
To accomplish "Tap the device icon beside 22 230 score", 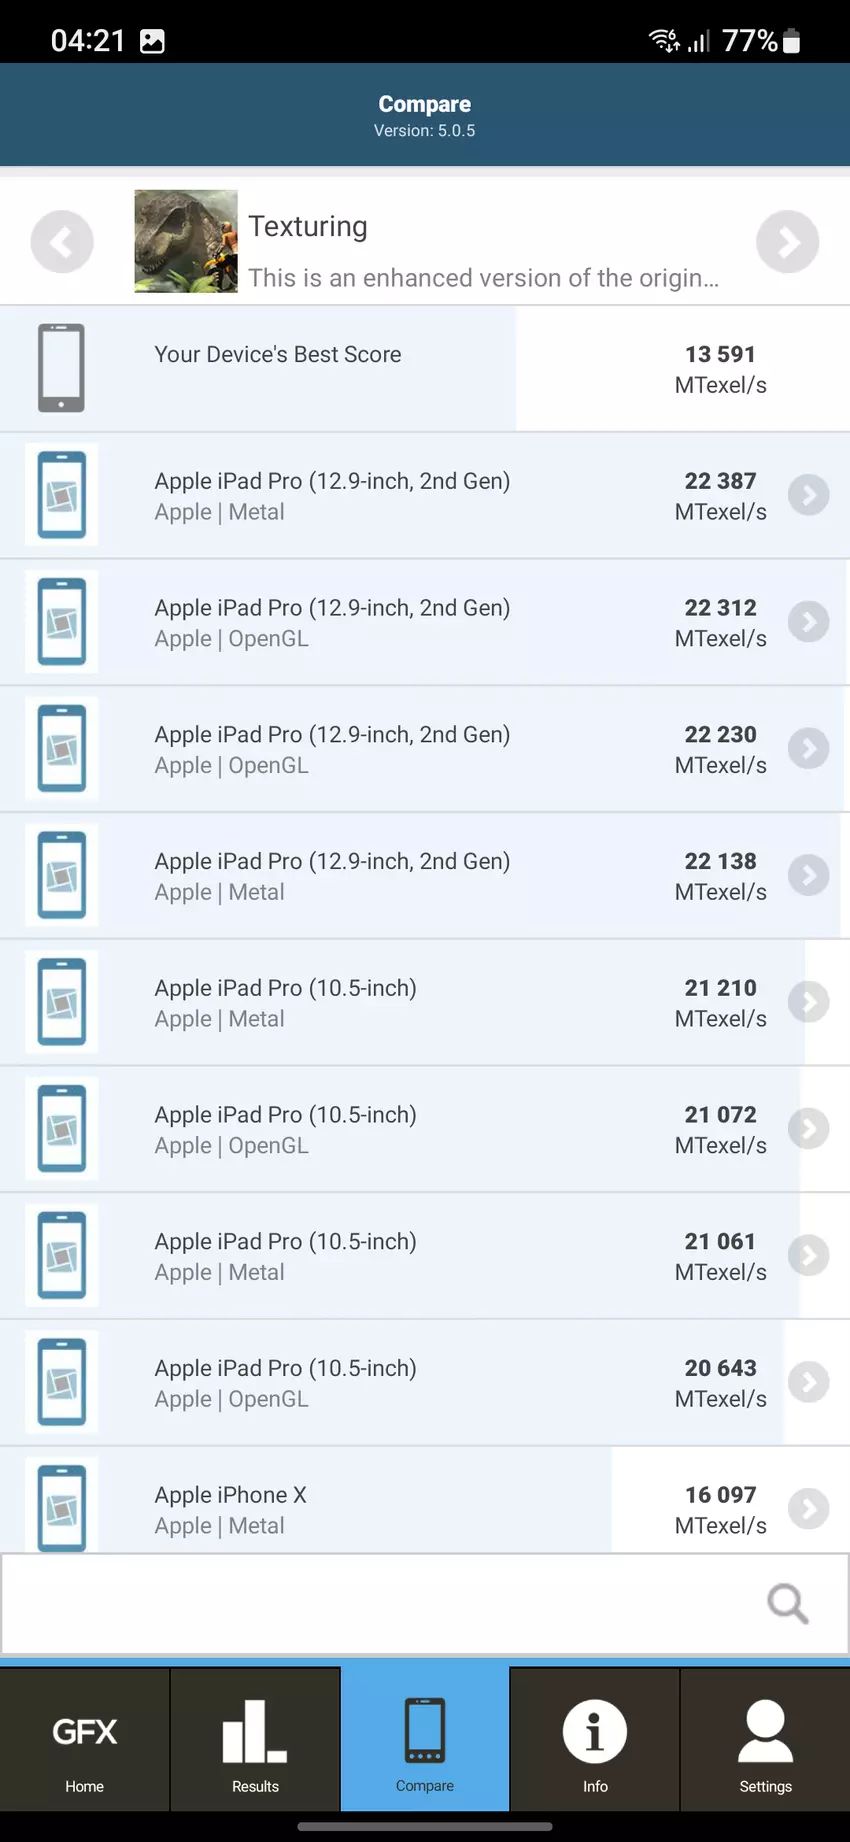I will [62, 748].
